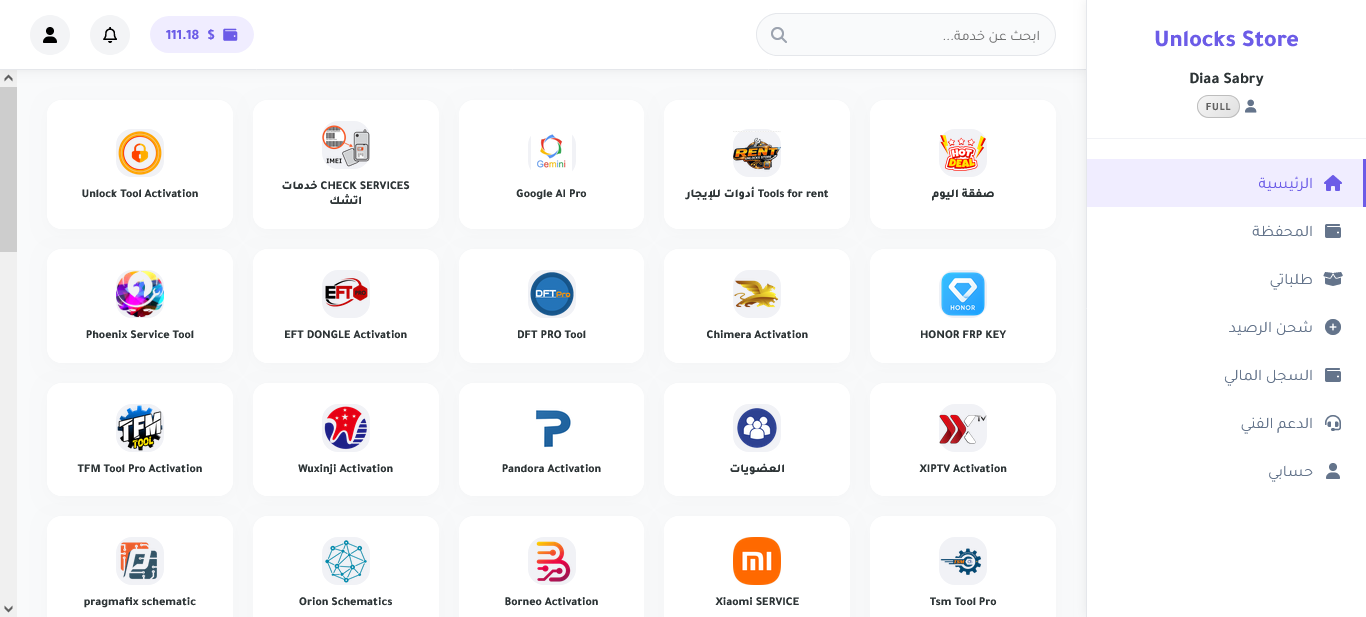Viewport: 1366px width, 617px height.
Task: Open المحفظة wallet menu item
Action: click(1225, 231)
